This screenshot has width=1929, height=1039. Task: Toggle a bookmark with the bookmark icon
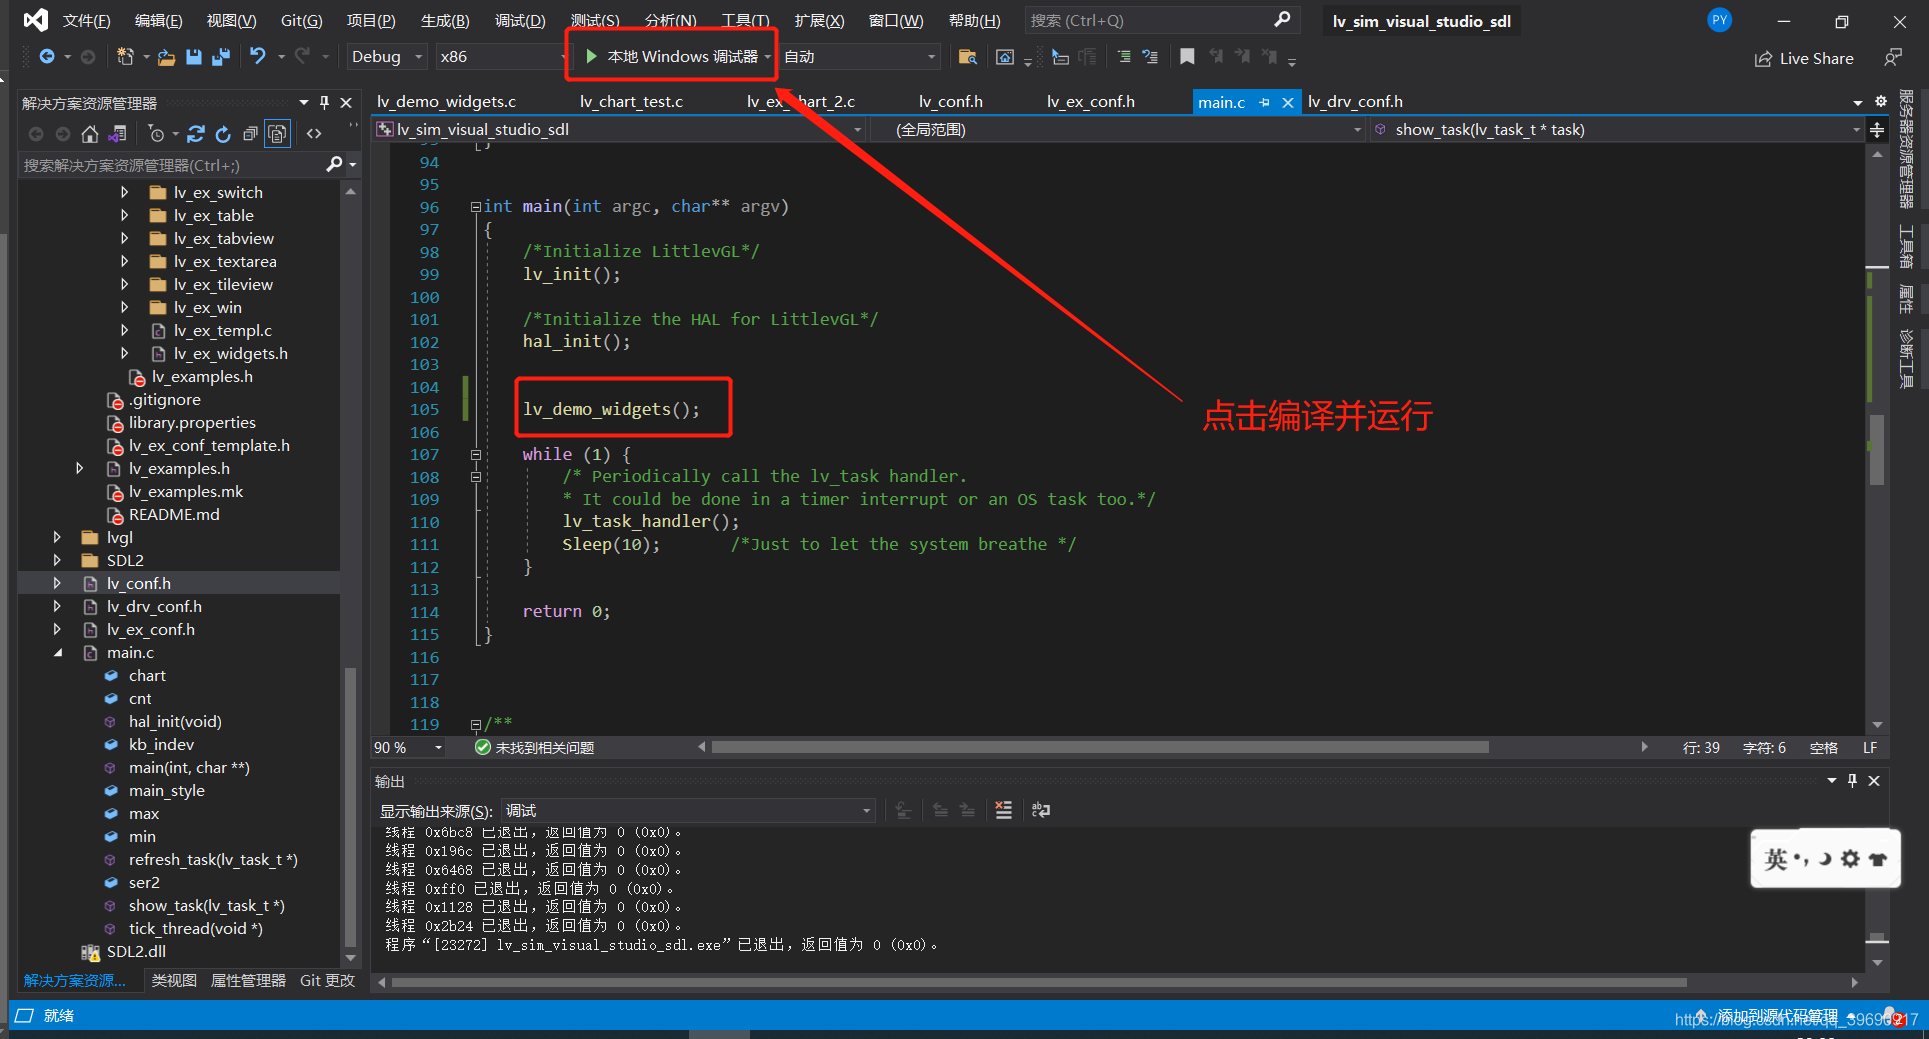tap(1187, 57)
